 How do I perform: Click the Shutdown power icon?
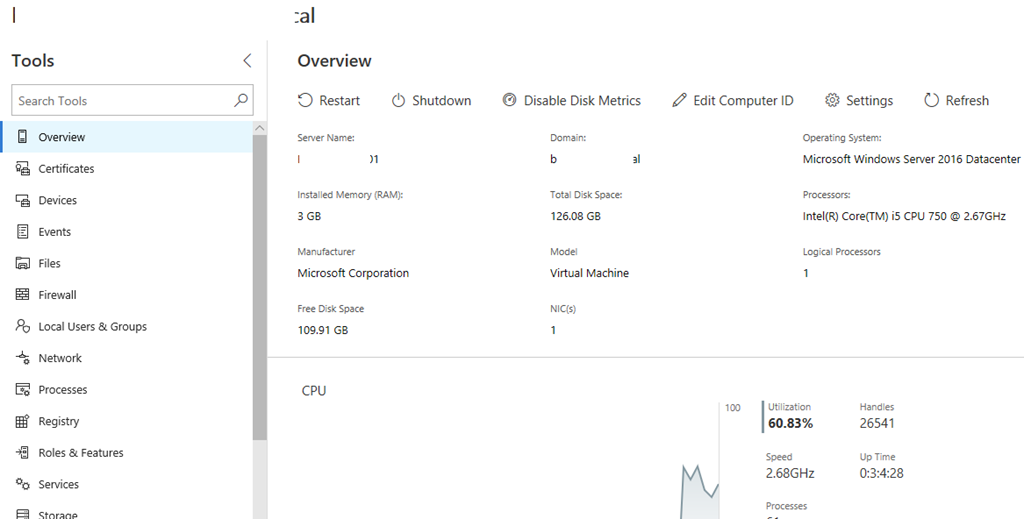[398, 100]
